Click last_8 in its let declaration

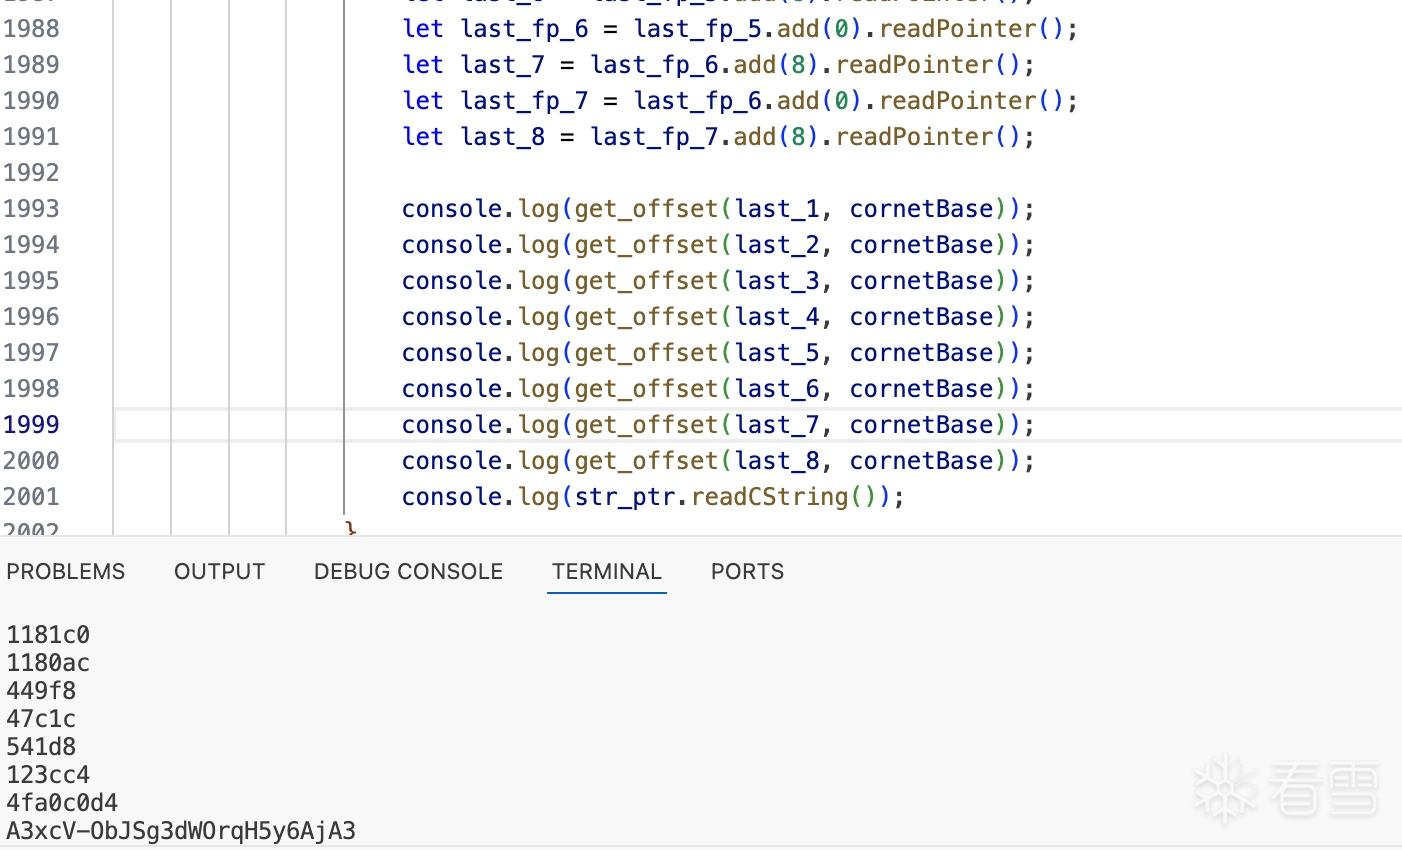point(502,137)
